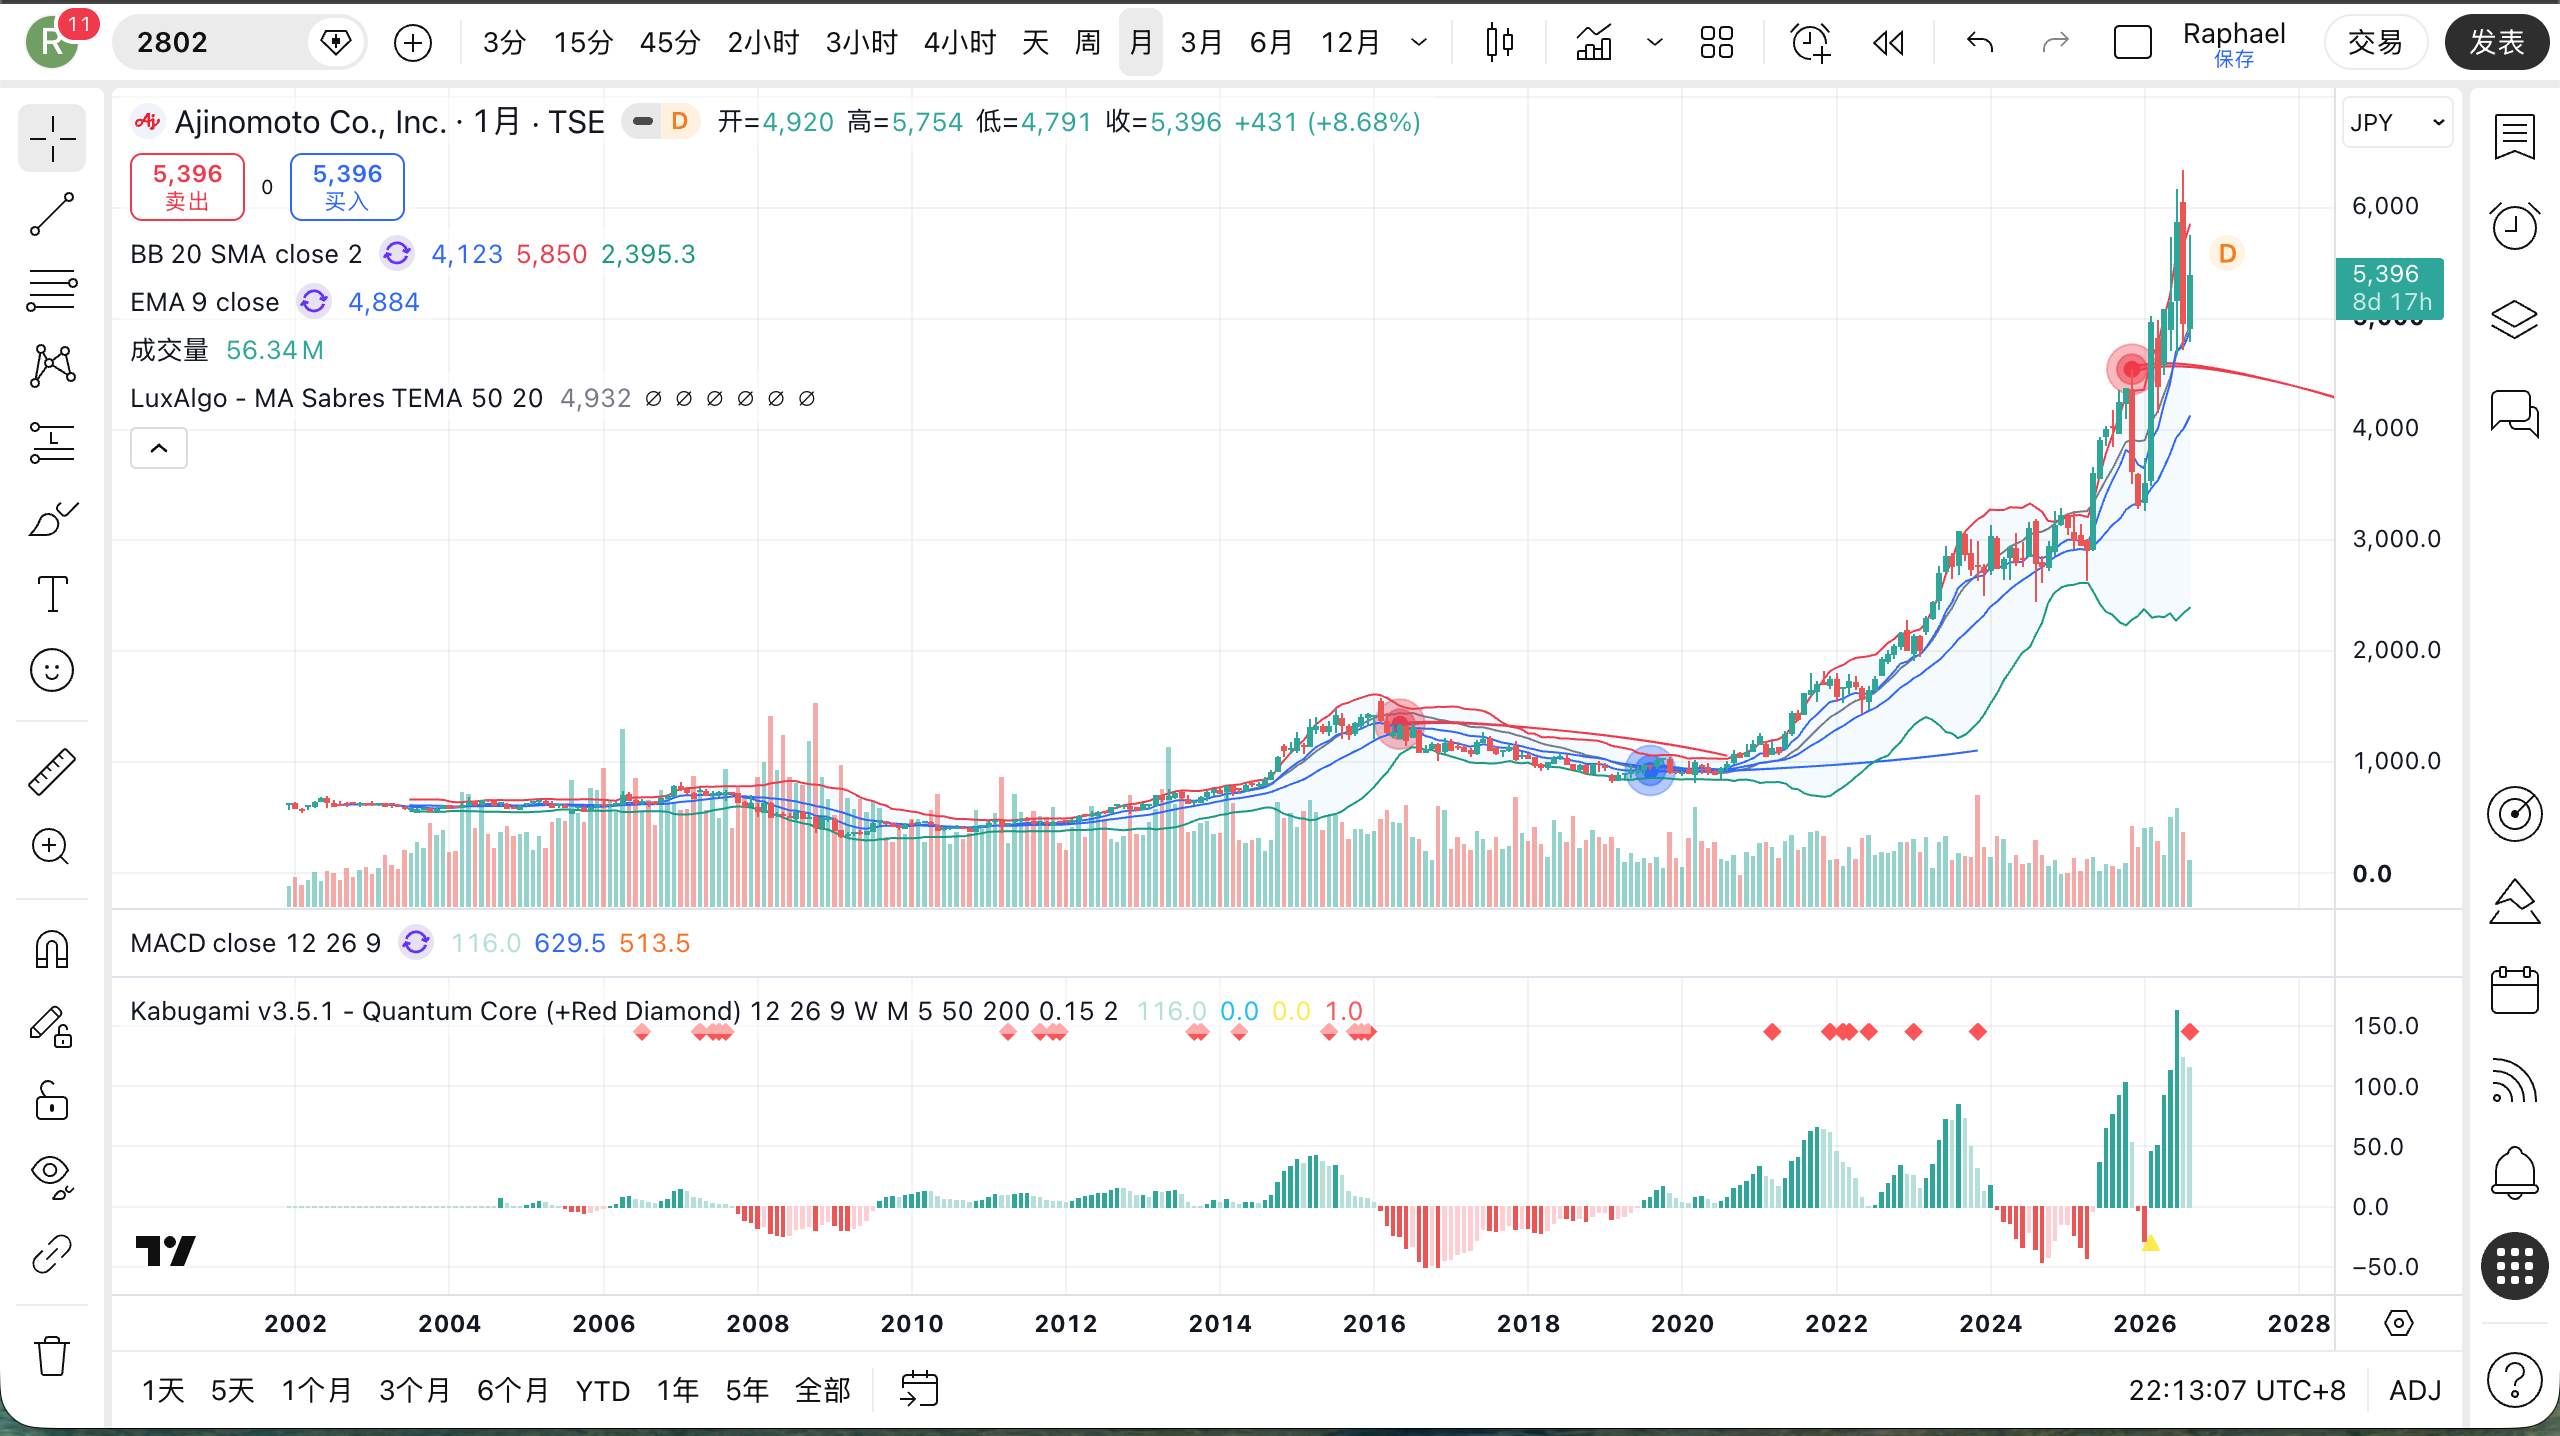
Task: Click the 发表 publish button
Action: tap(2497, 43)
